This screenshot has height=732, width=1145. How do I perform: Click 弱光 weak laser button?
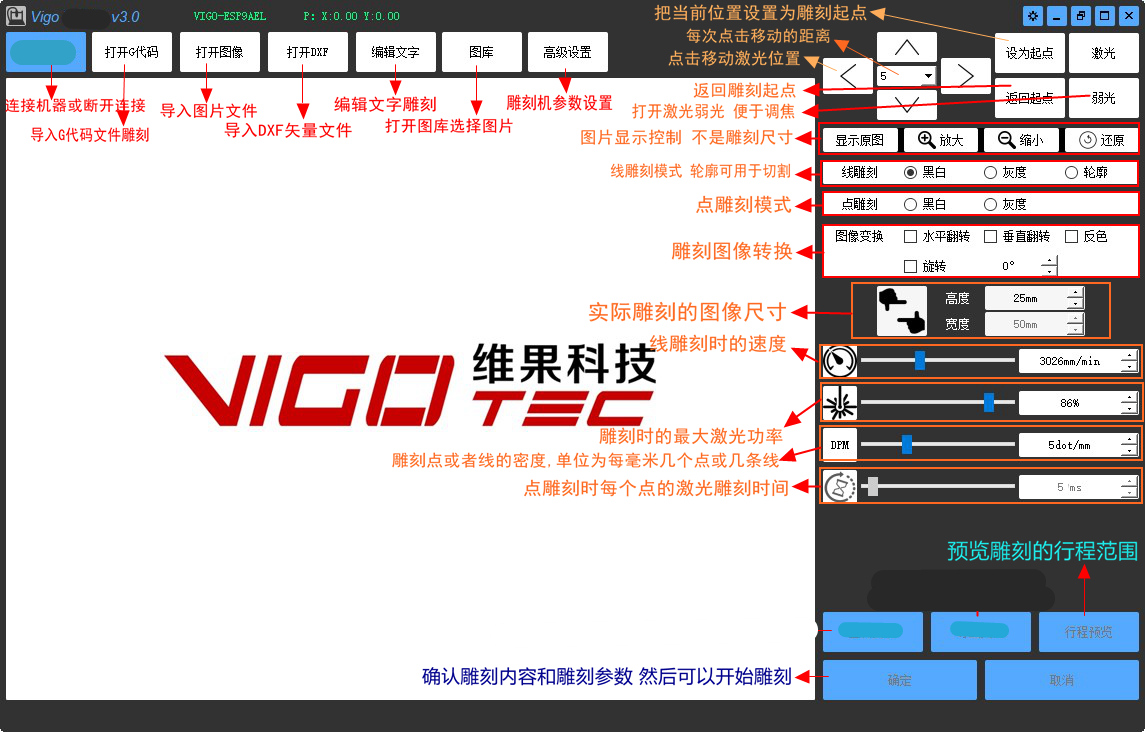(x=1103, y=98)
